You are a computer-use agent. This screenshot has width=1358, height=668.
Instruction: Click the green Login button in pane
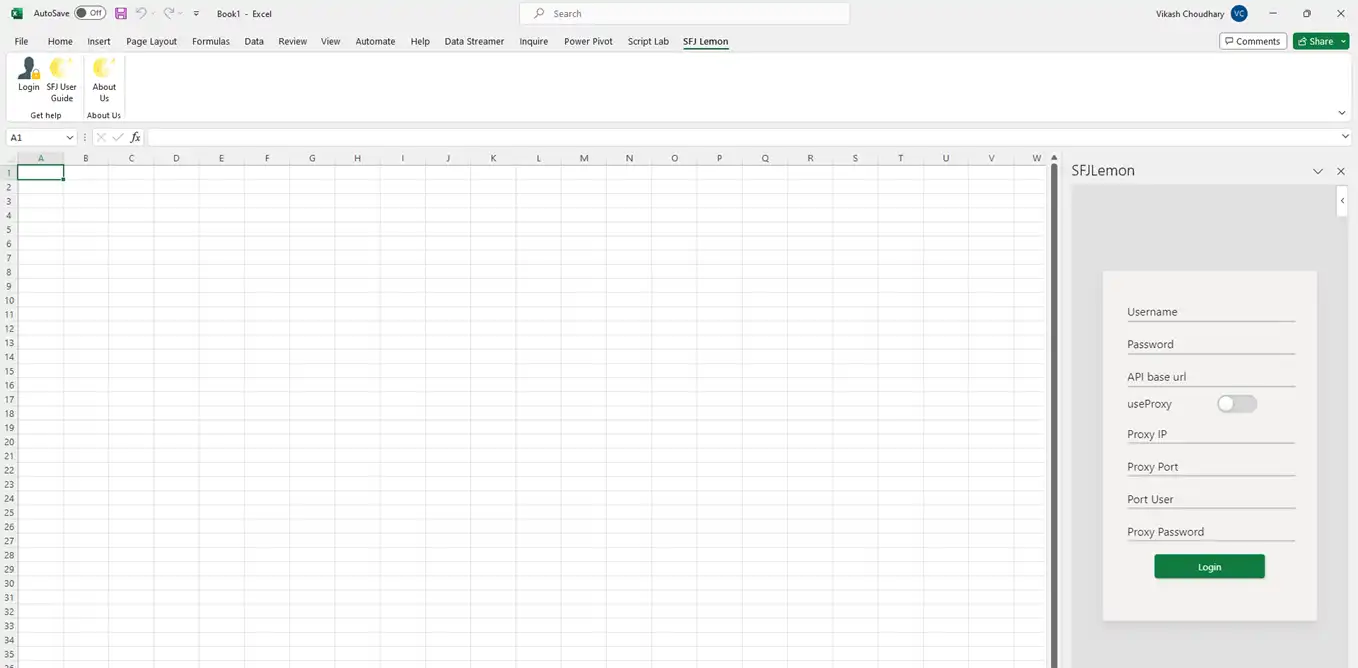(1209, 567)
